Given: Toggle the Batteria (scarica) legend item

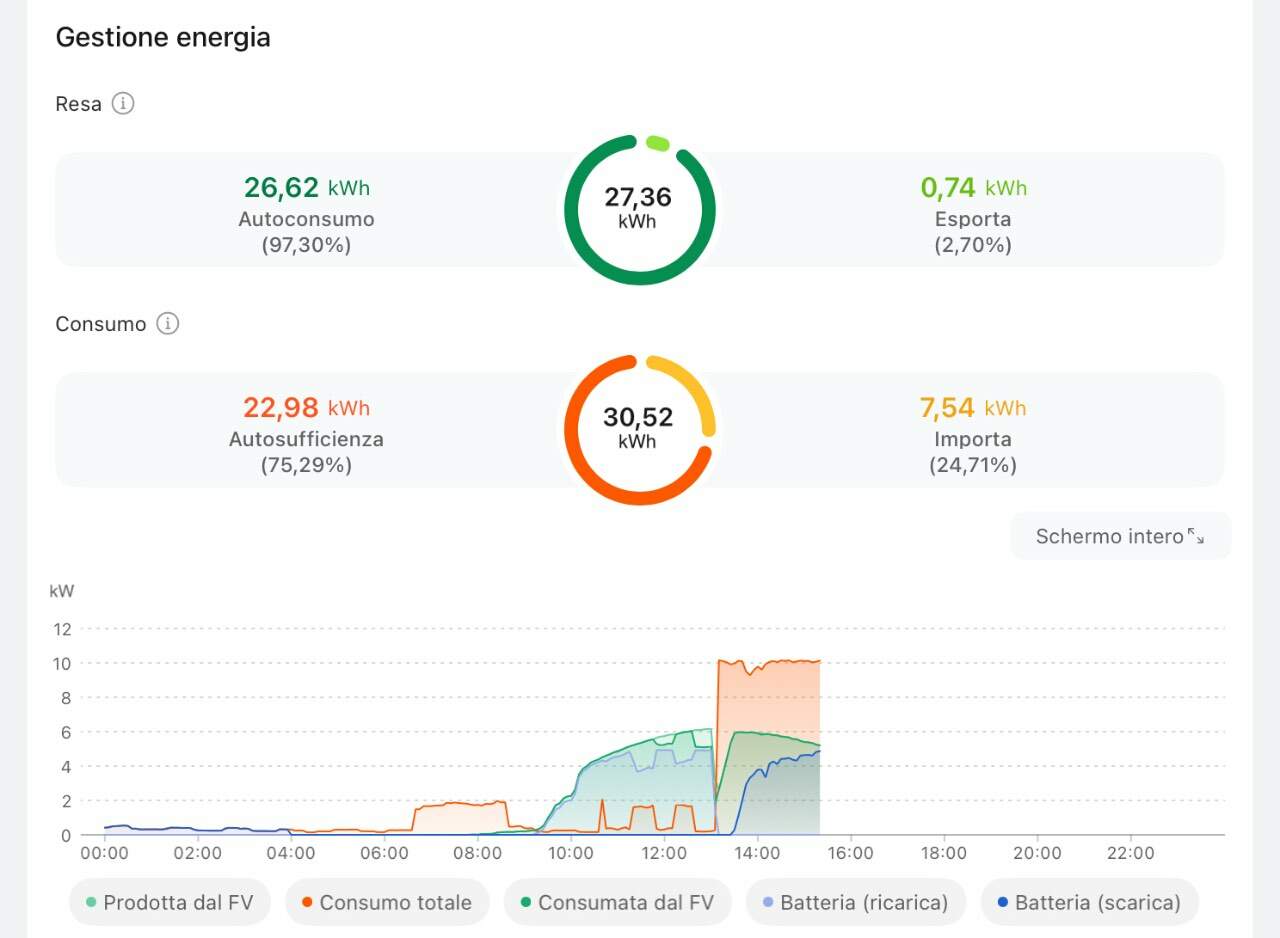Looking at the screenshot, I should tap(1089, 902).
